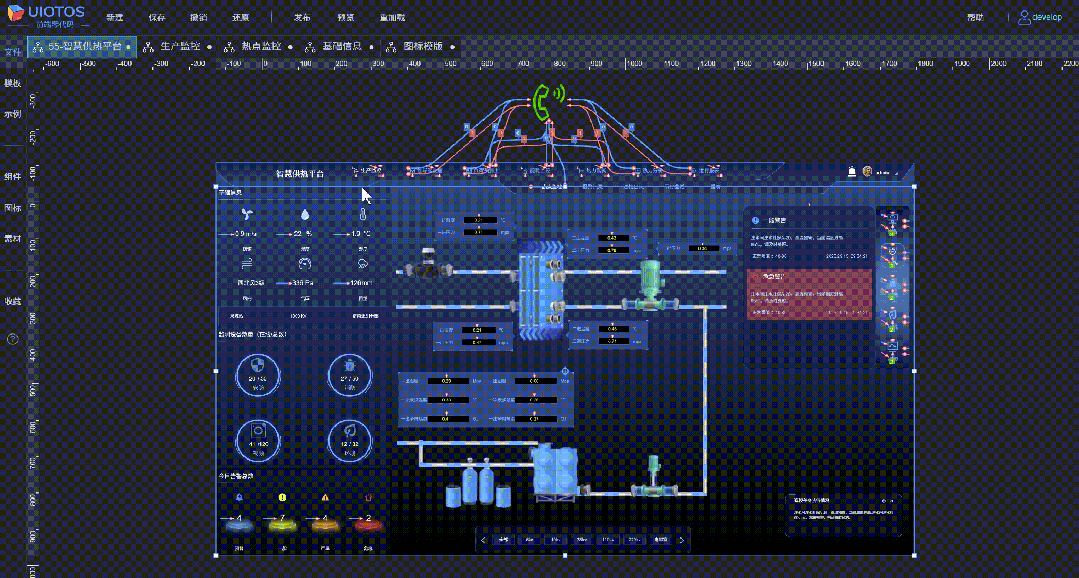Click the user avatar in dashboard header
1079x578 pixels.
(867, 172)
